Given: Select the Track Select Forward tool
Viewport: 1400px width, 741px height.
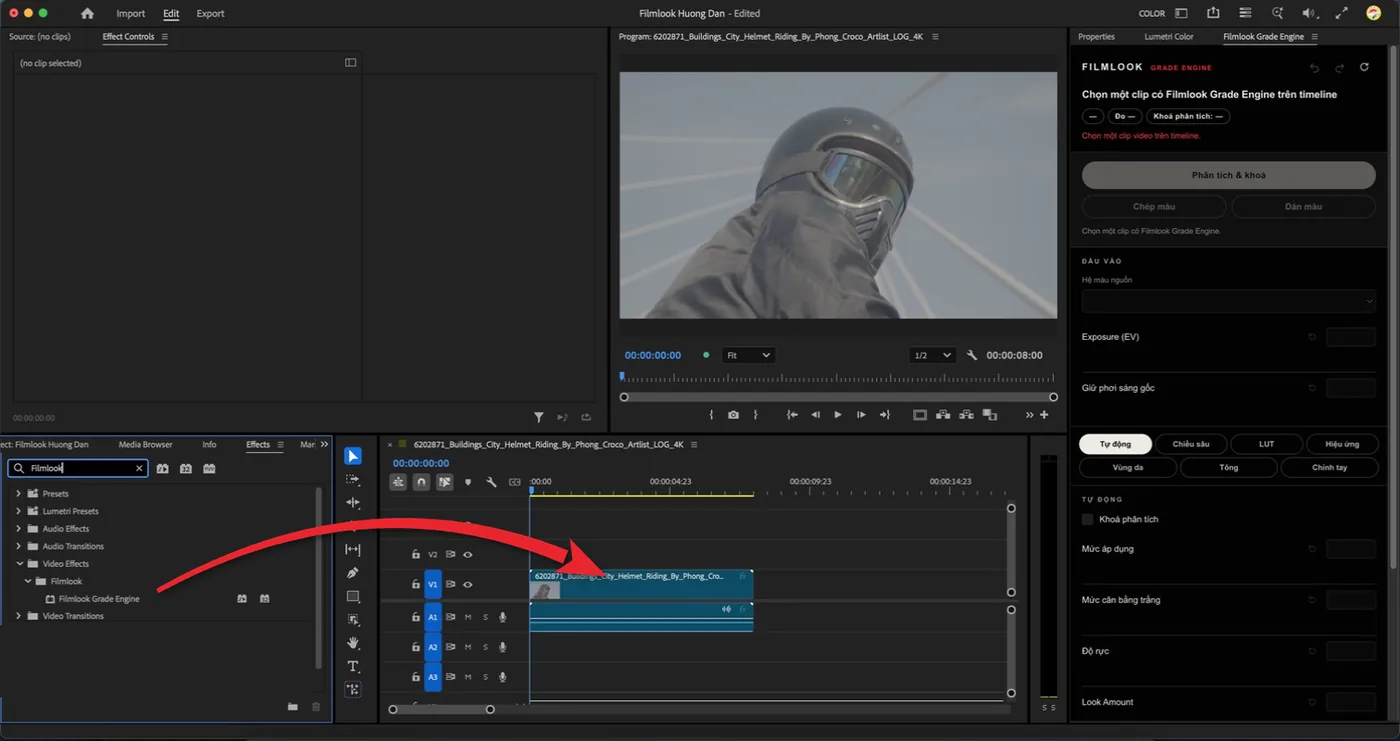Looking at the screenshot, I should pos(353,480).
